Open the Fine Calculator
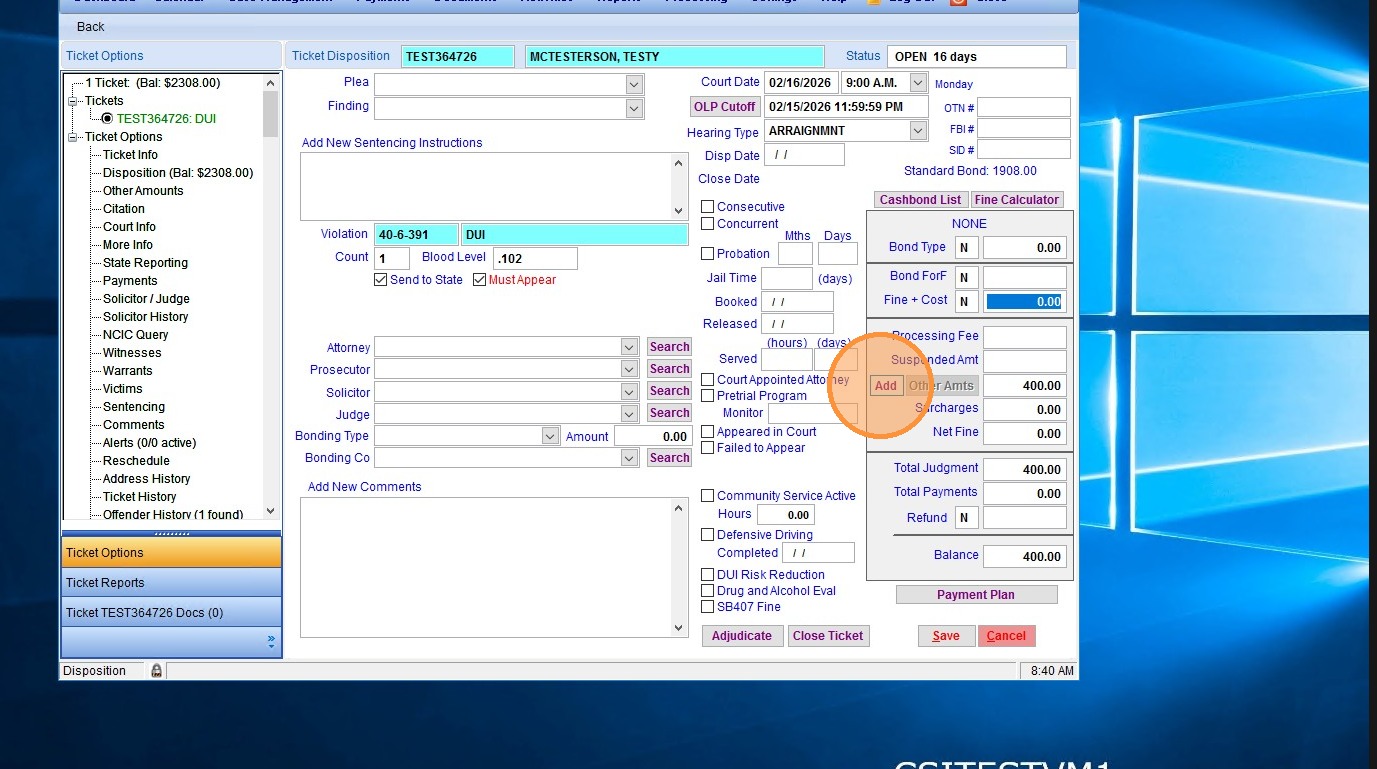This screenshot has width=1377, height=769. (x=1016, y=200)
